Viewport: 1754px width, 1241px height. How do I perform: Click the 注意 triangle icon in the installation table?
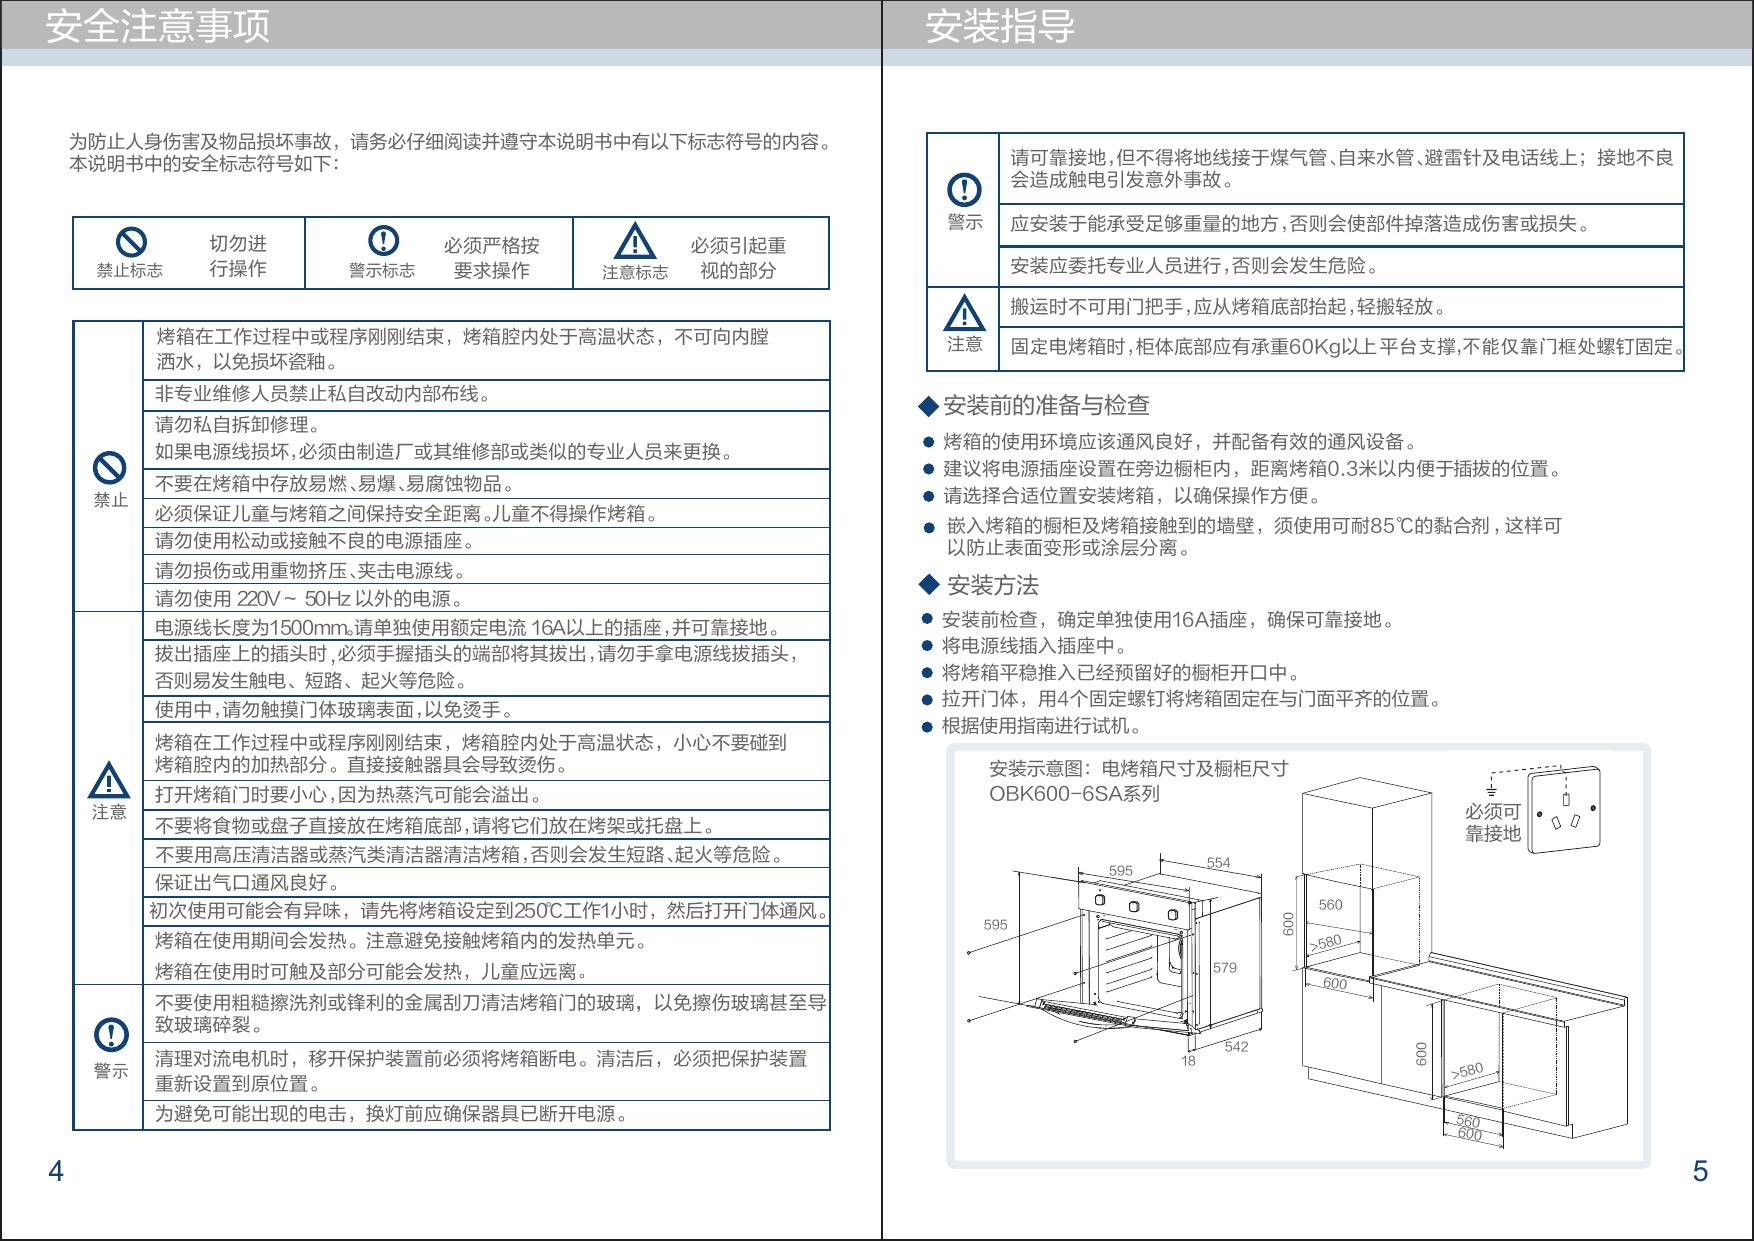(x=964, y=314)
